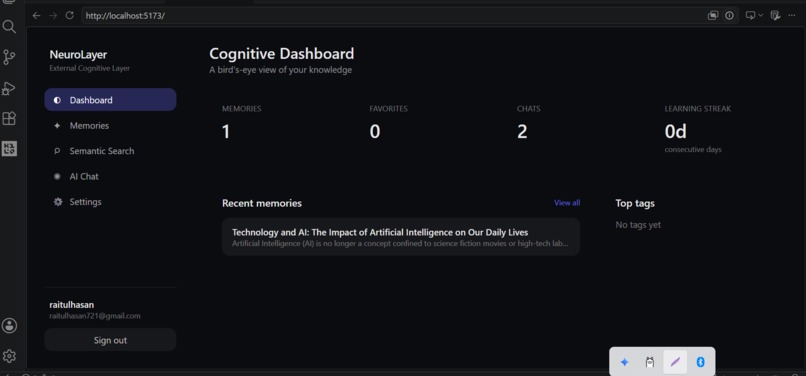The width and height of the screenshot is (806, 376).
Task: Click the Sign out button
Action: click(x=111, y=340)
